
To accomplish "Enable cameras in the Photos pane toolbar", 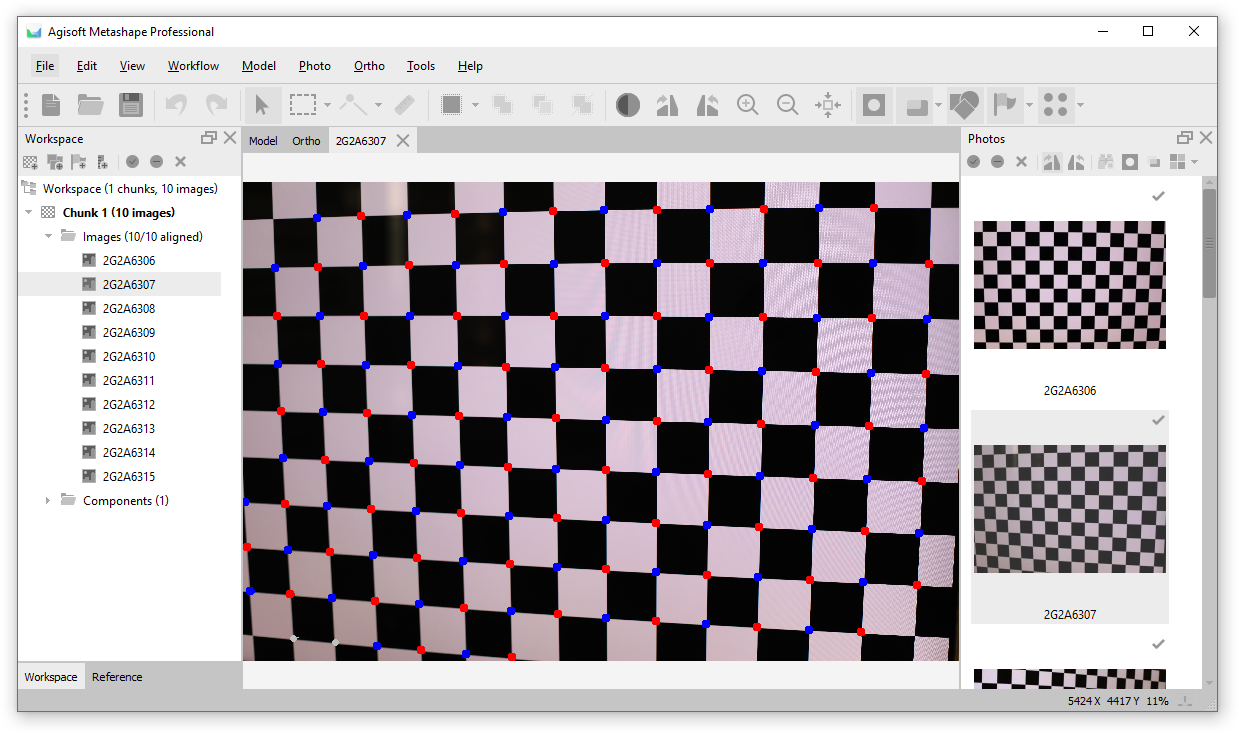I will pos(973,161).
